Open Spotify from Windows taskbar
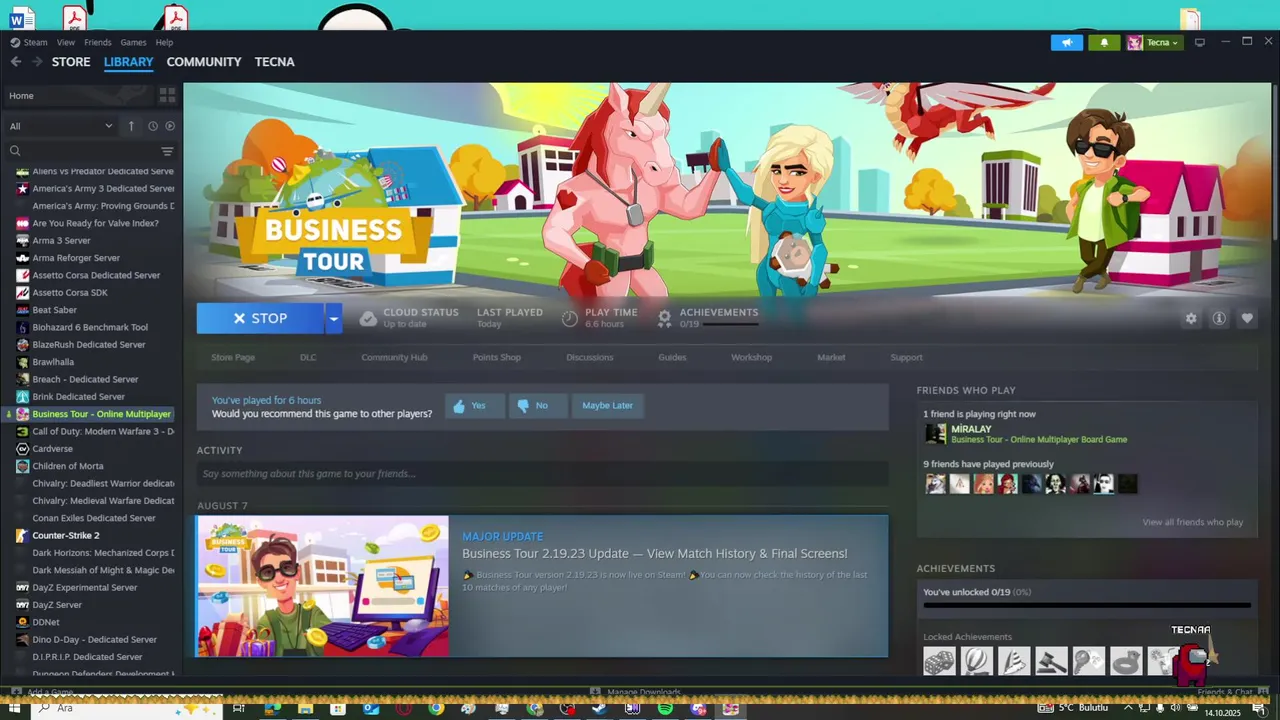Image resolution: width=1280 pixels, height=720 pixels. 665,709
